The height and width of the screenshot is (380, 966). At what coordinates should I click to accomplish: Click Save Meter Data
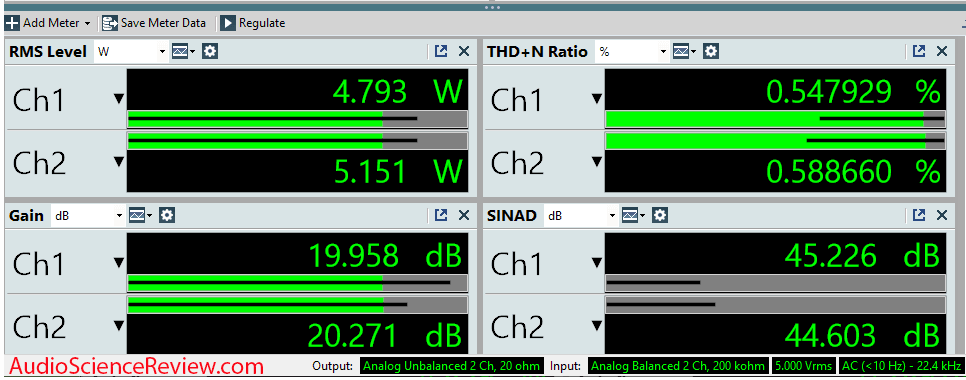(x=154, y=23)
